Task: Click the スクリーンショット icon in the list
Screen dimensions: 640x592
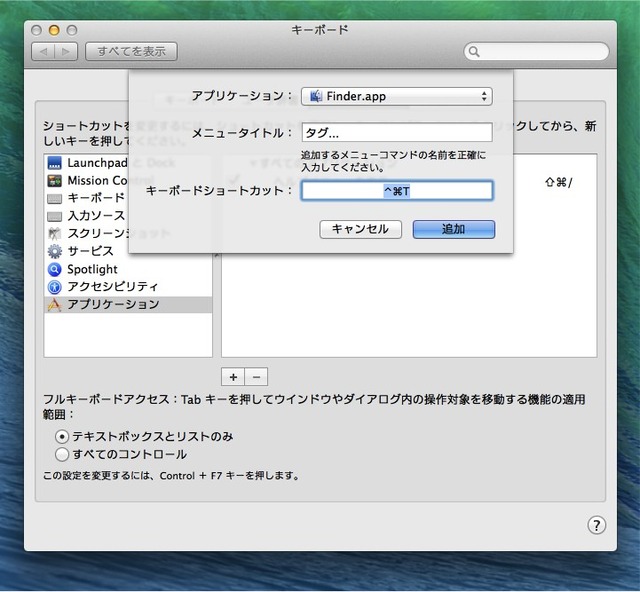Action: coord(54,234)
